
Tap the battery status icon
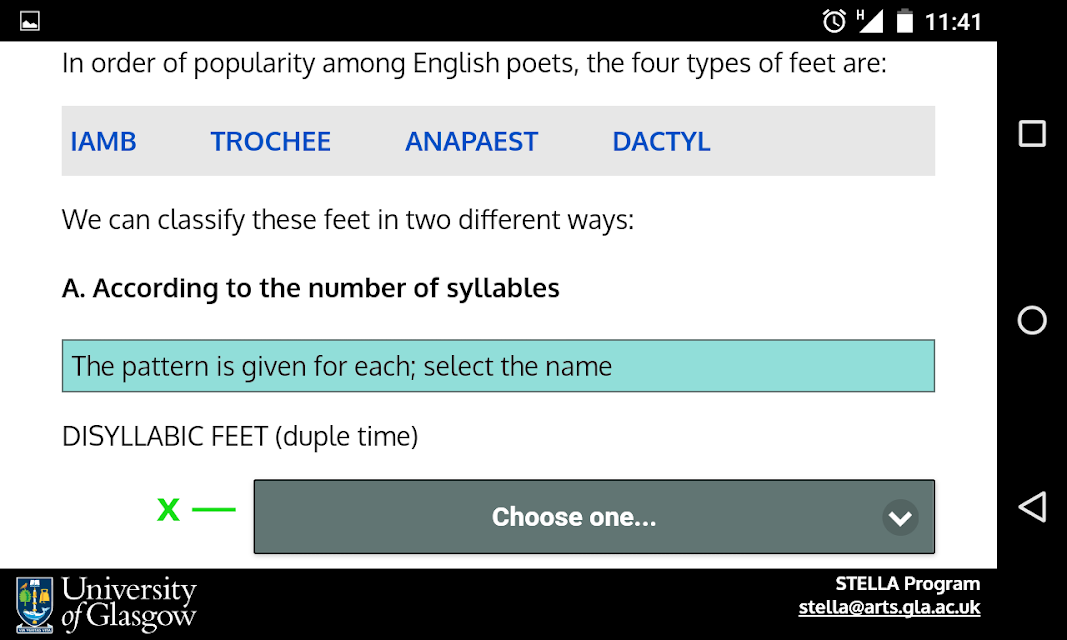(x=904, y=21)
